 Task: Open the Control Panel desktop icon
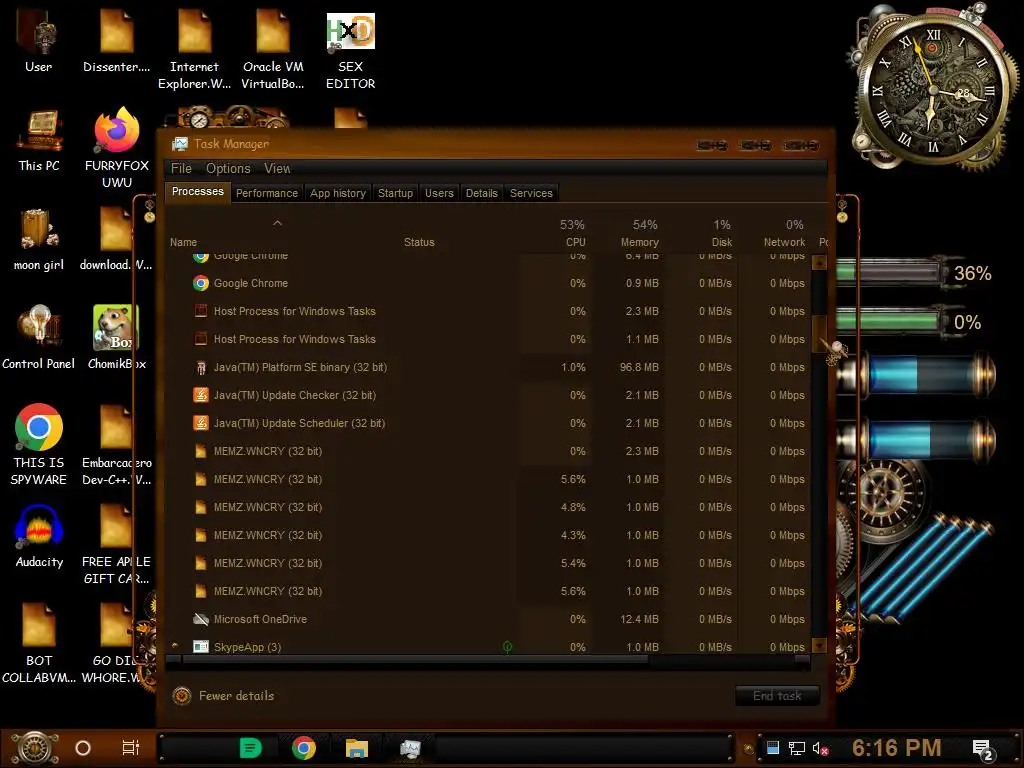[x=39, y=337]
